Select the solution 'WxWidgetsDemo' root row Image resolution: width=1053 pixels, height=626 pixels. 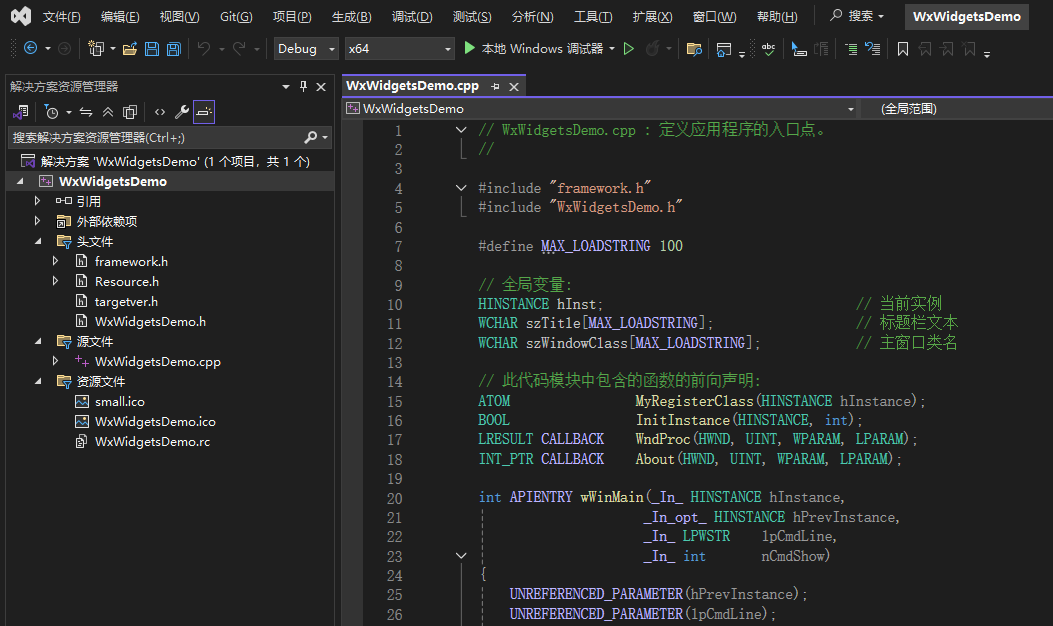click(170, 161)
